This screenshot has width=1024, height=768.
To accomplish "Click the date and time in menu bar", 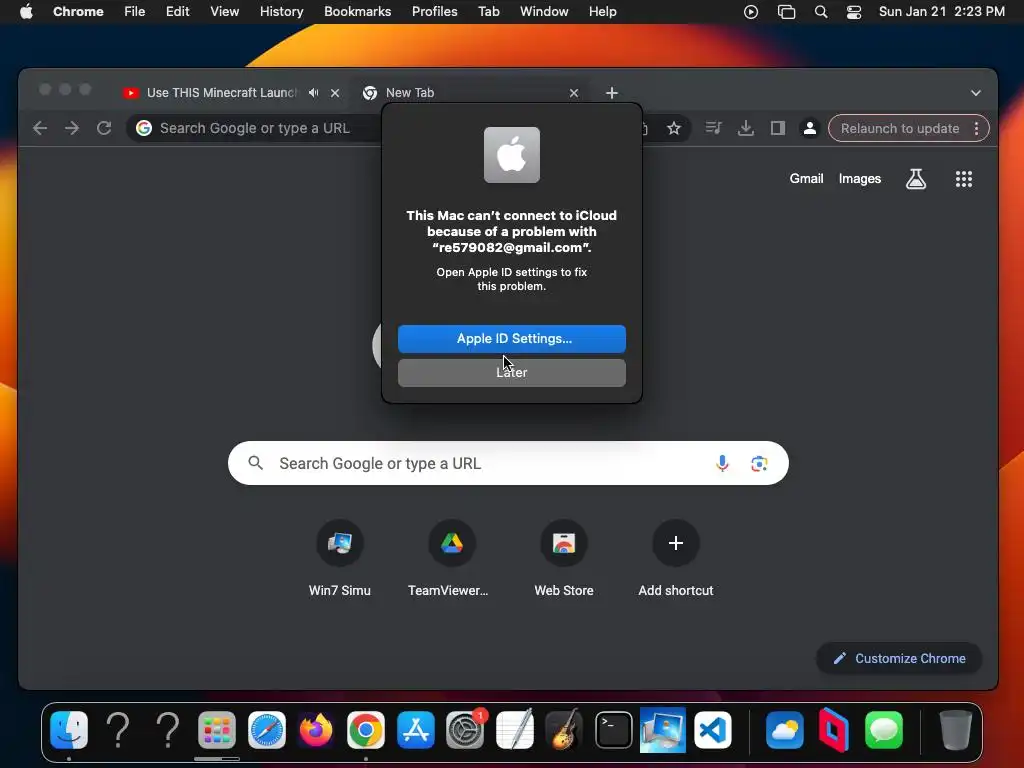I will click(x=941, y=12).
